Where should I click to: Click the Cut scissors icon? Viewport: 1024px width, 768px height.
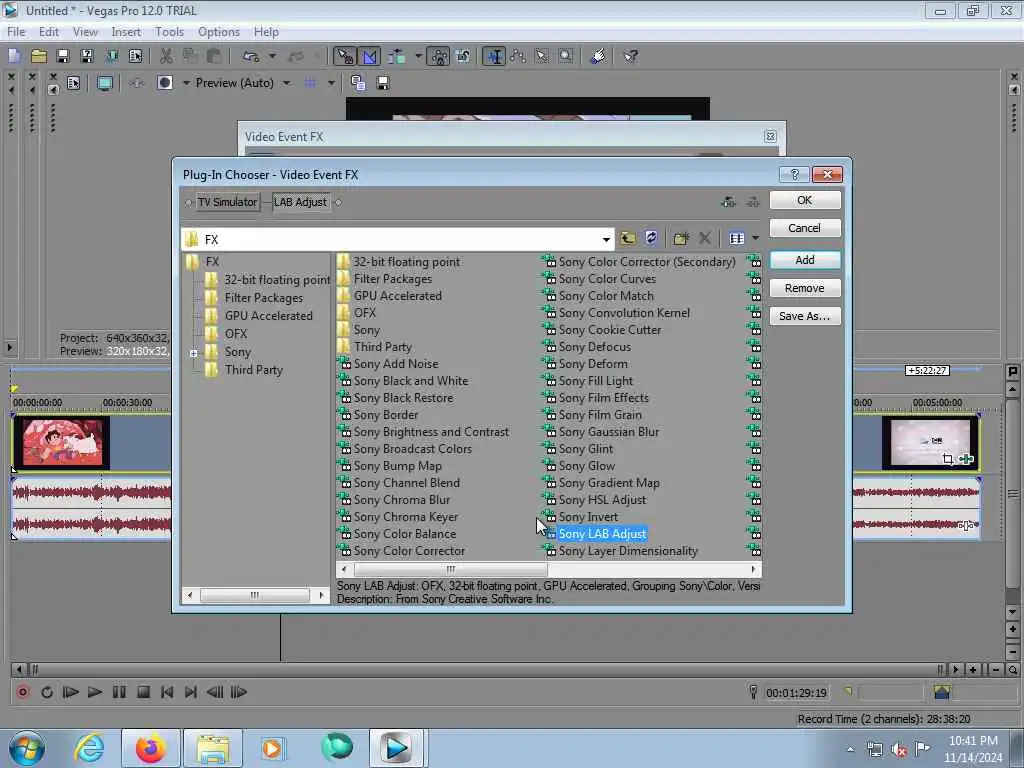(x=167, y=56)
